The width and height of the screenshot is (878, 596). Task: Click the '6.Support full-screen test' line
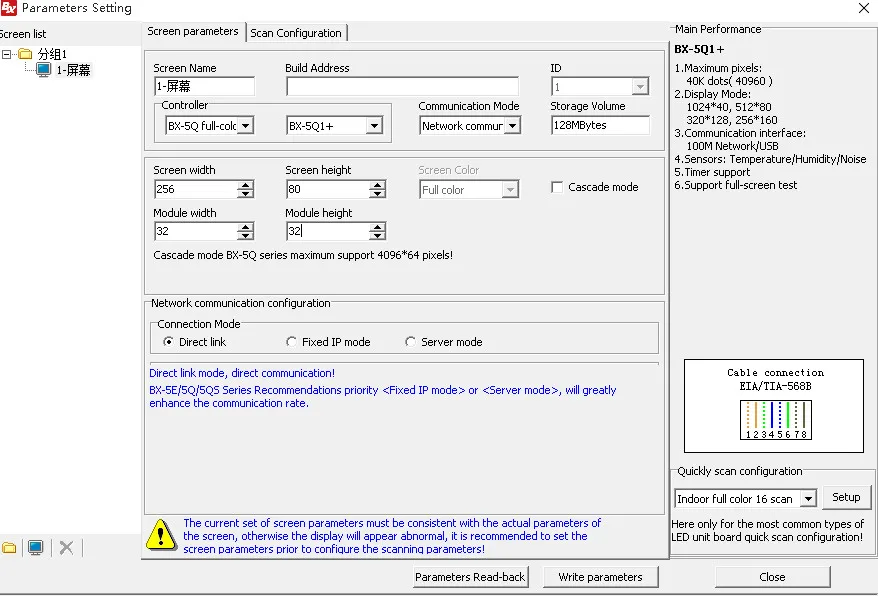(736, 185)
